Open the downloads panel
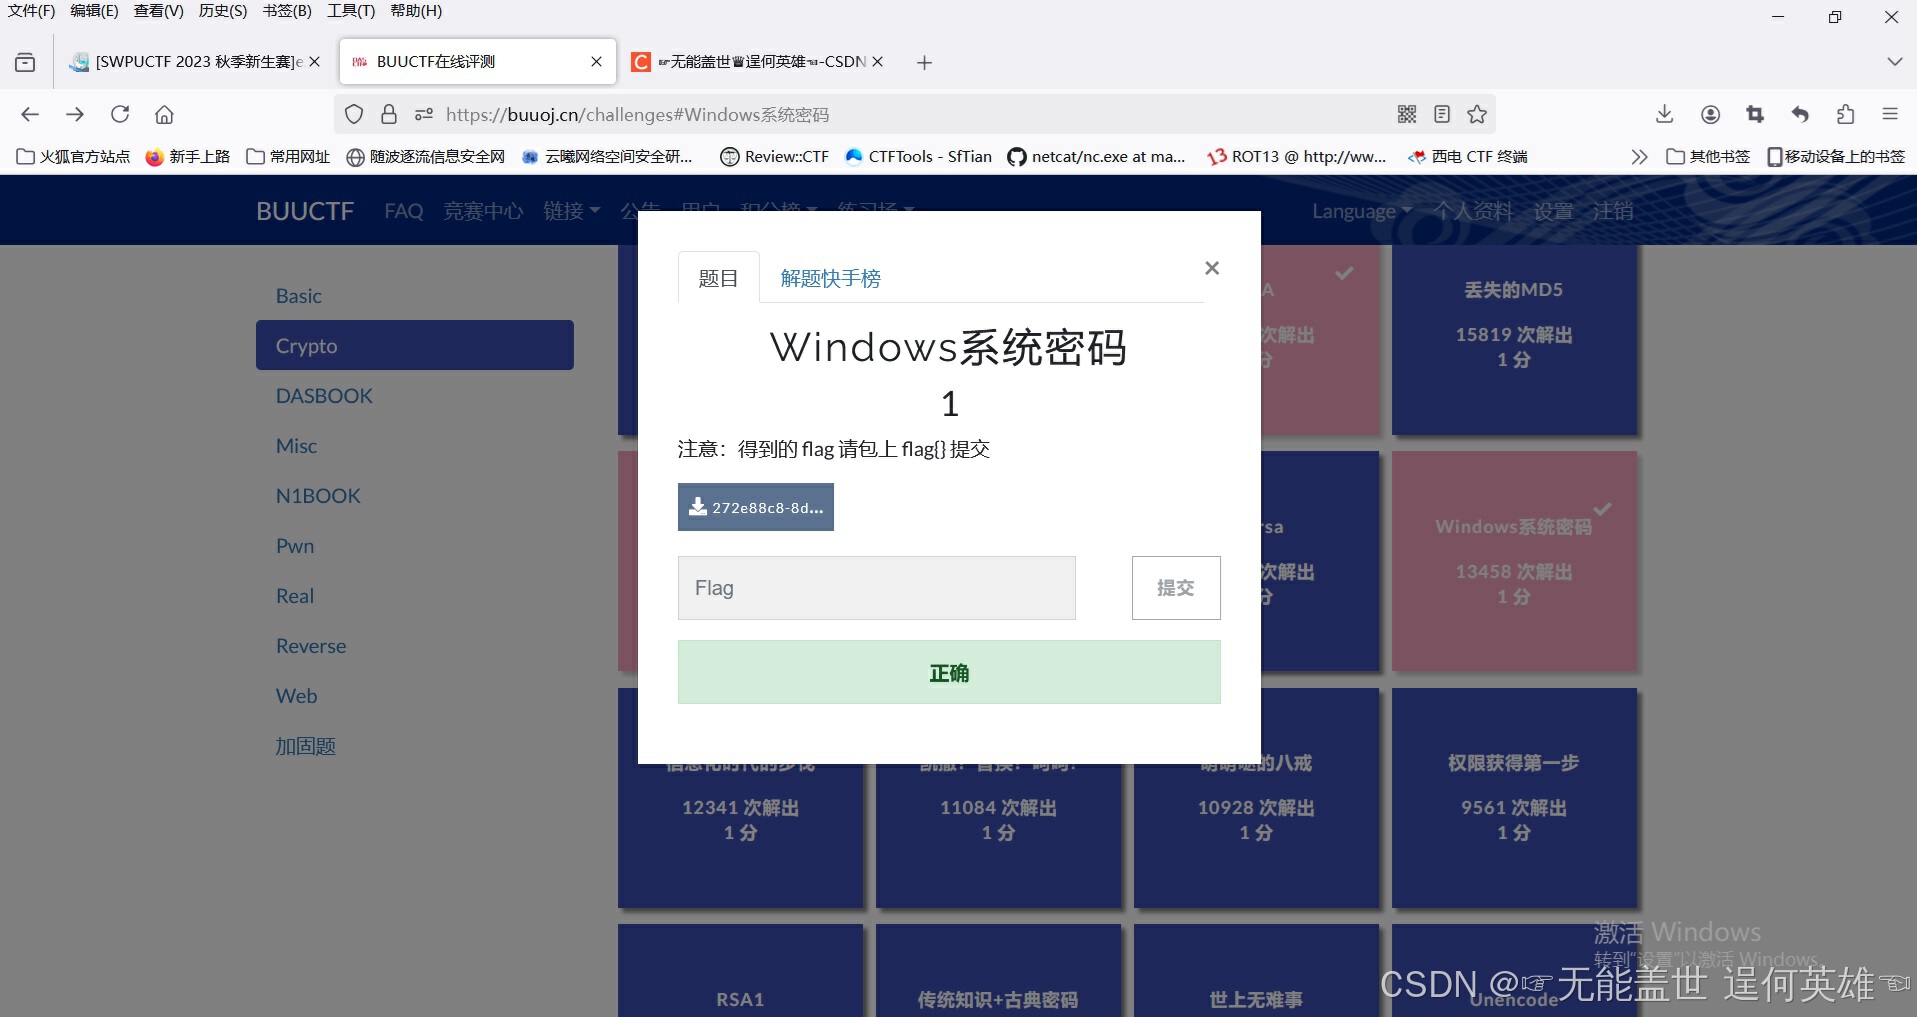Image resolution: width=1917 pixels, height=1017 pixels. [1664, 114]
